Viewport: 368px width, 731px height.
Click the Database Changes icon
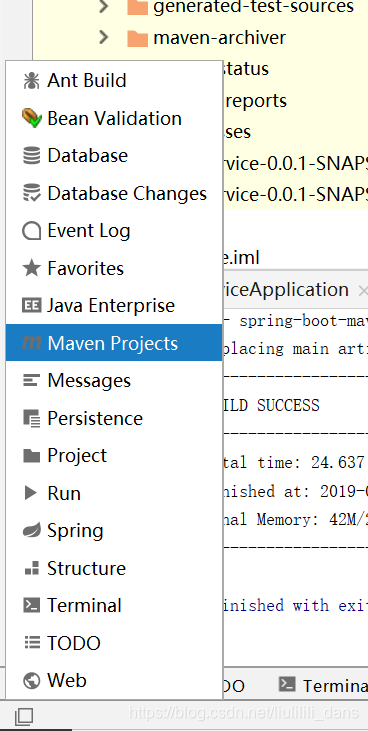coord(31,193)
